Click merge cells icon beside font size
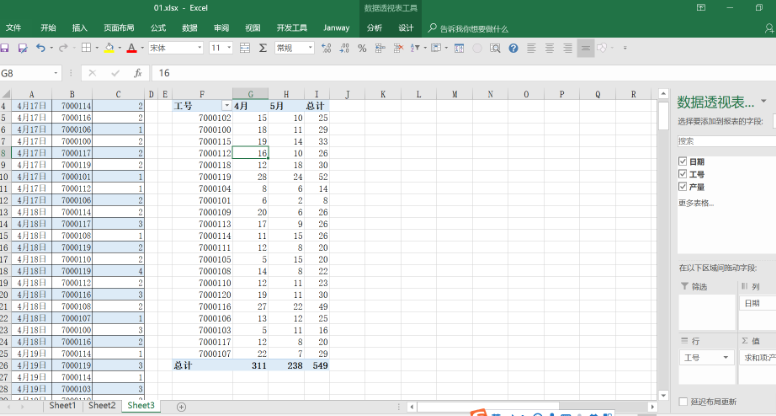The width and height of the screenshot is (776, 416). 244,48
